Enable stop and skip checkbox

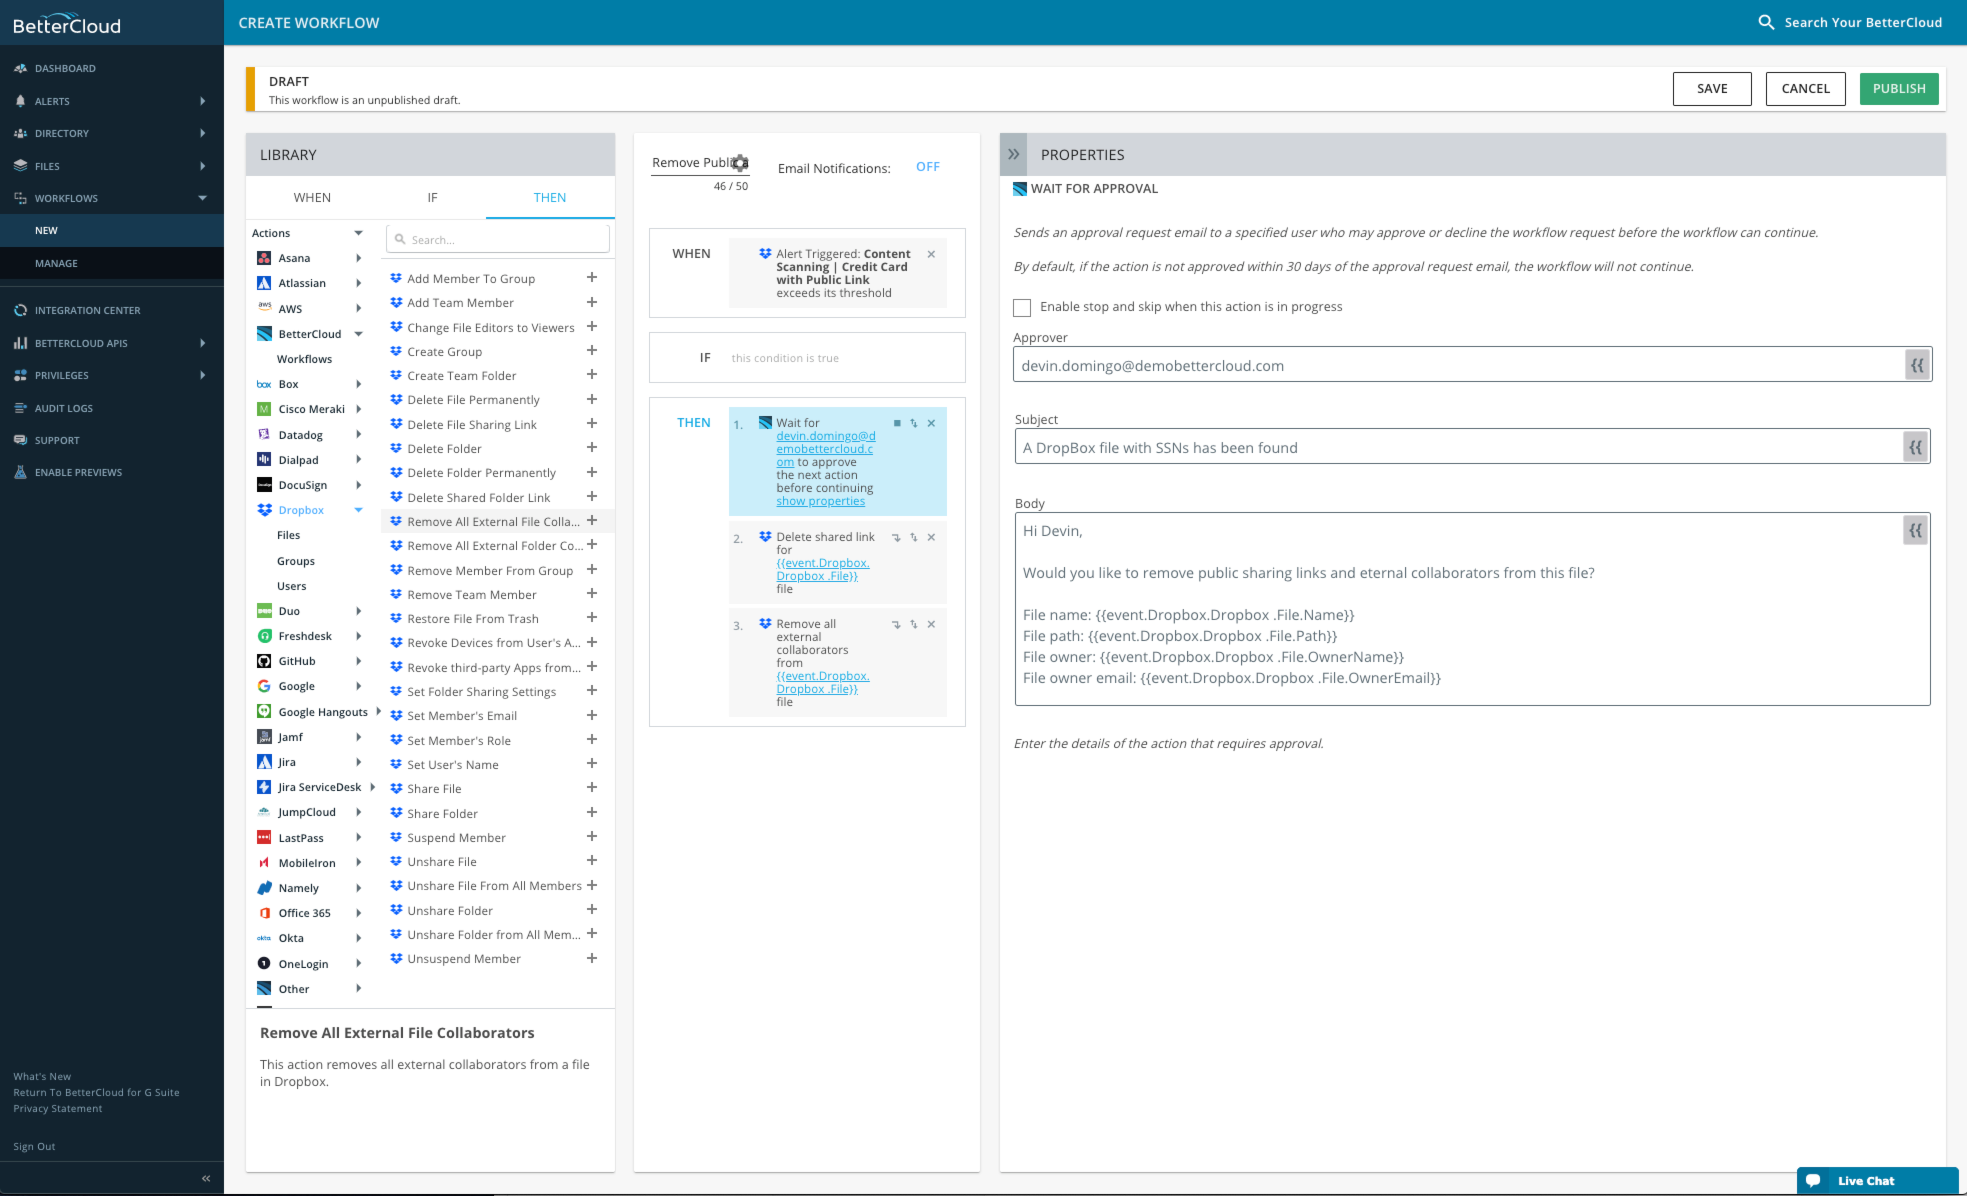pos(1022,308)
